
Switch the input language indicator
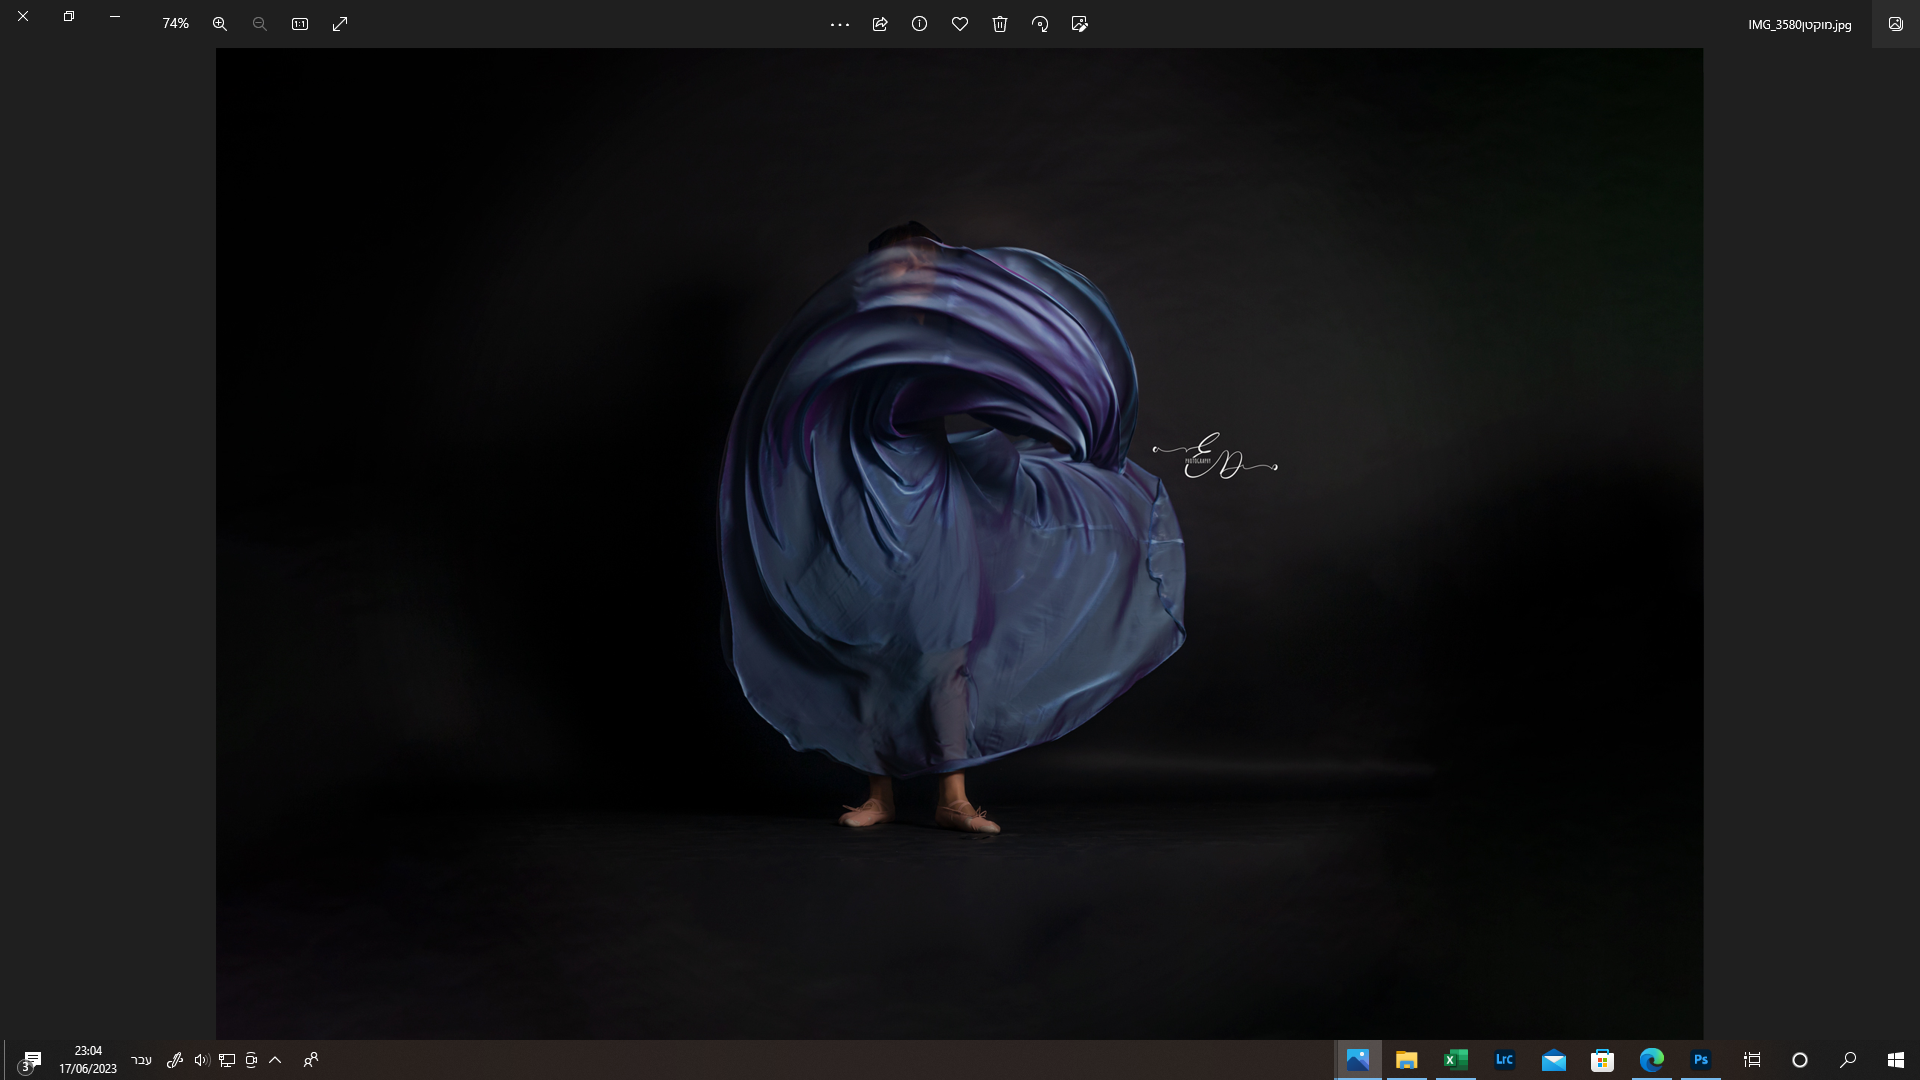pyautogui.click(x=142, y=1060)
